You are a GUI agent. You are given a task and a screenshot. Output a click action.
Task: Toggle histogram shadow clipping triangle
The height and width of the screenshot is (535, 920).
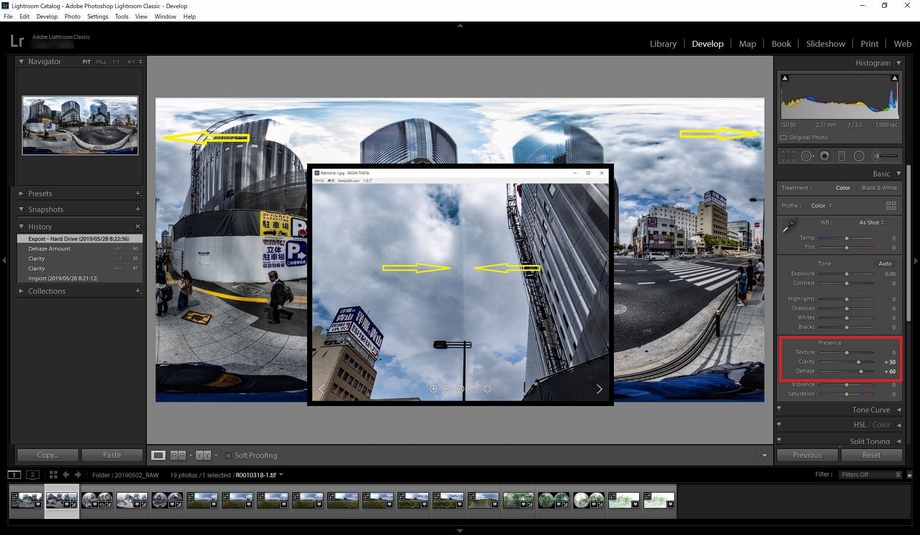click(x=785, y=78)
